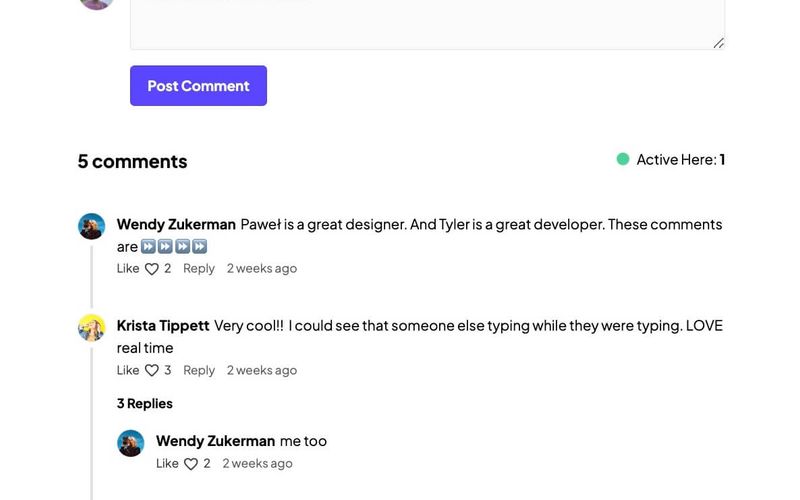800x500 pixels.
Task: Open Wendy Zukerman's avatar on first comment
Action: click(92, 226)
